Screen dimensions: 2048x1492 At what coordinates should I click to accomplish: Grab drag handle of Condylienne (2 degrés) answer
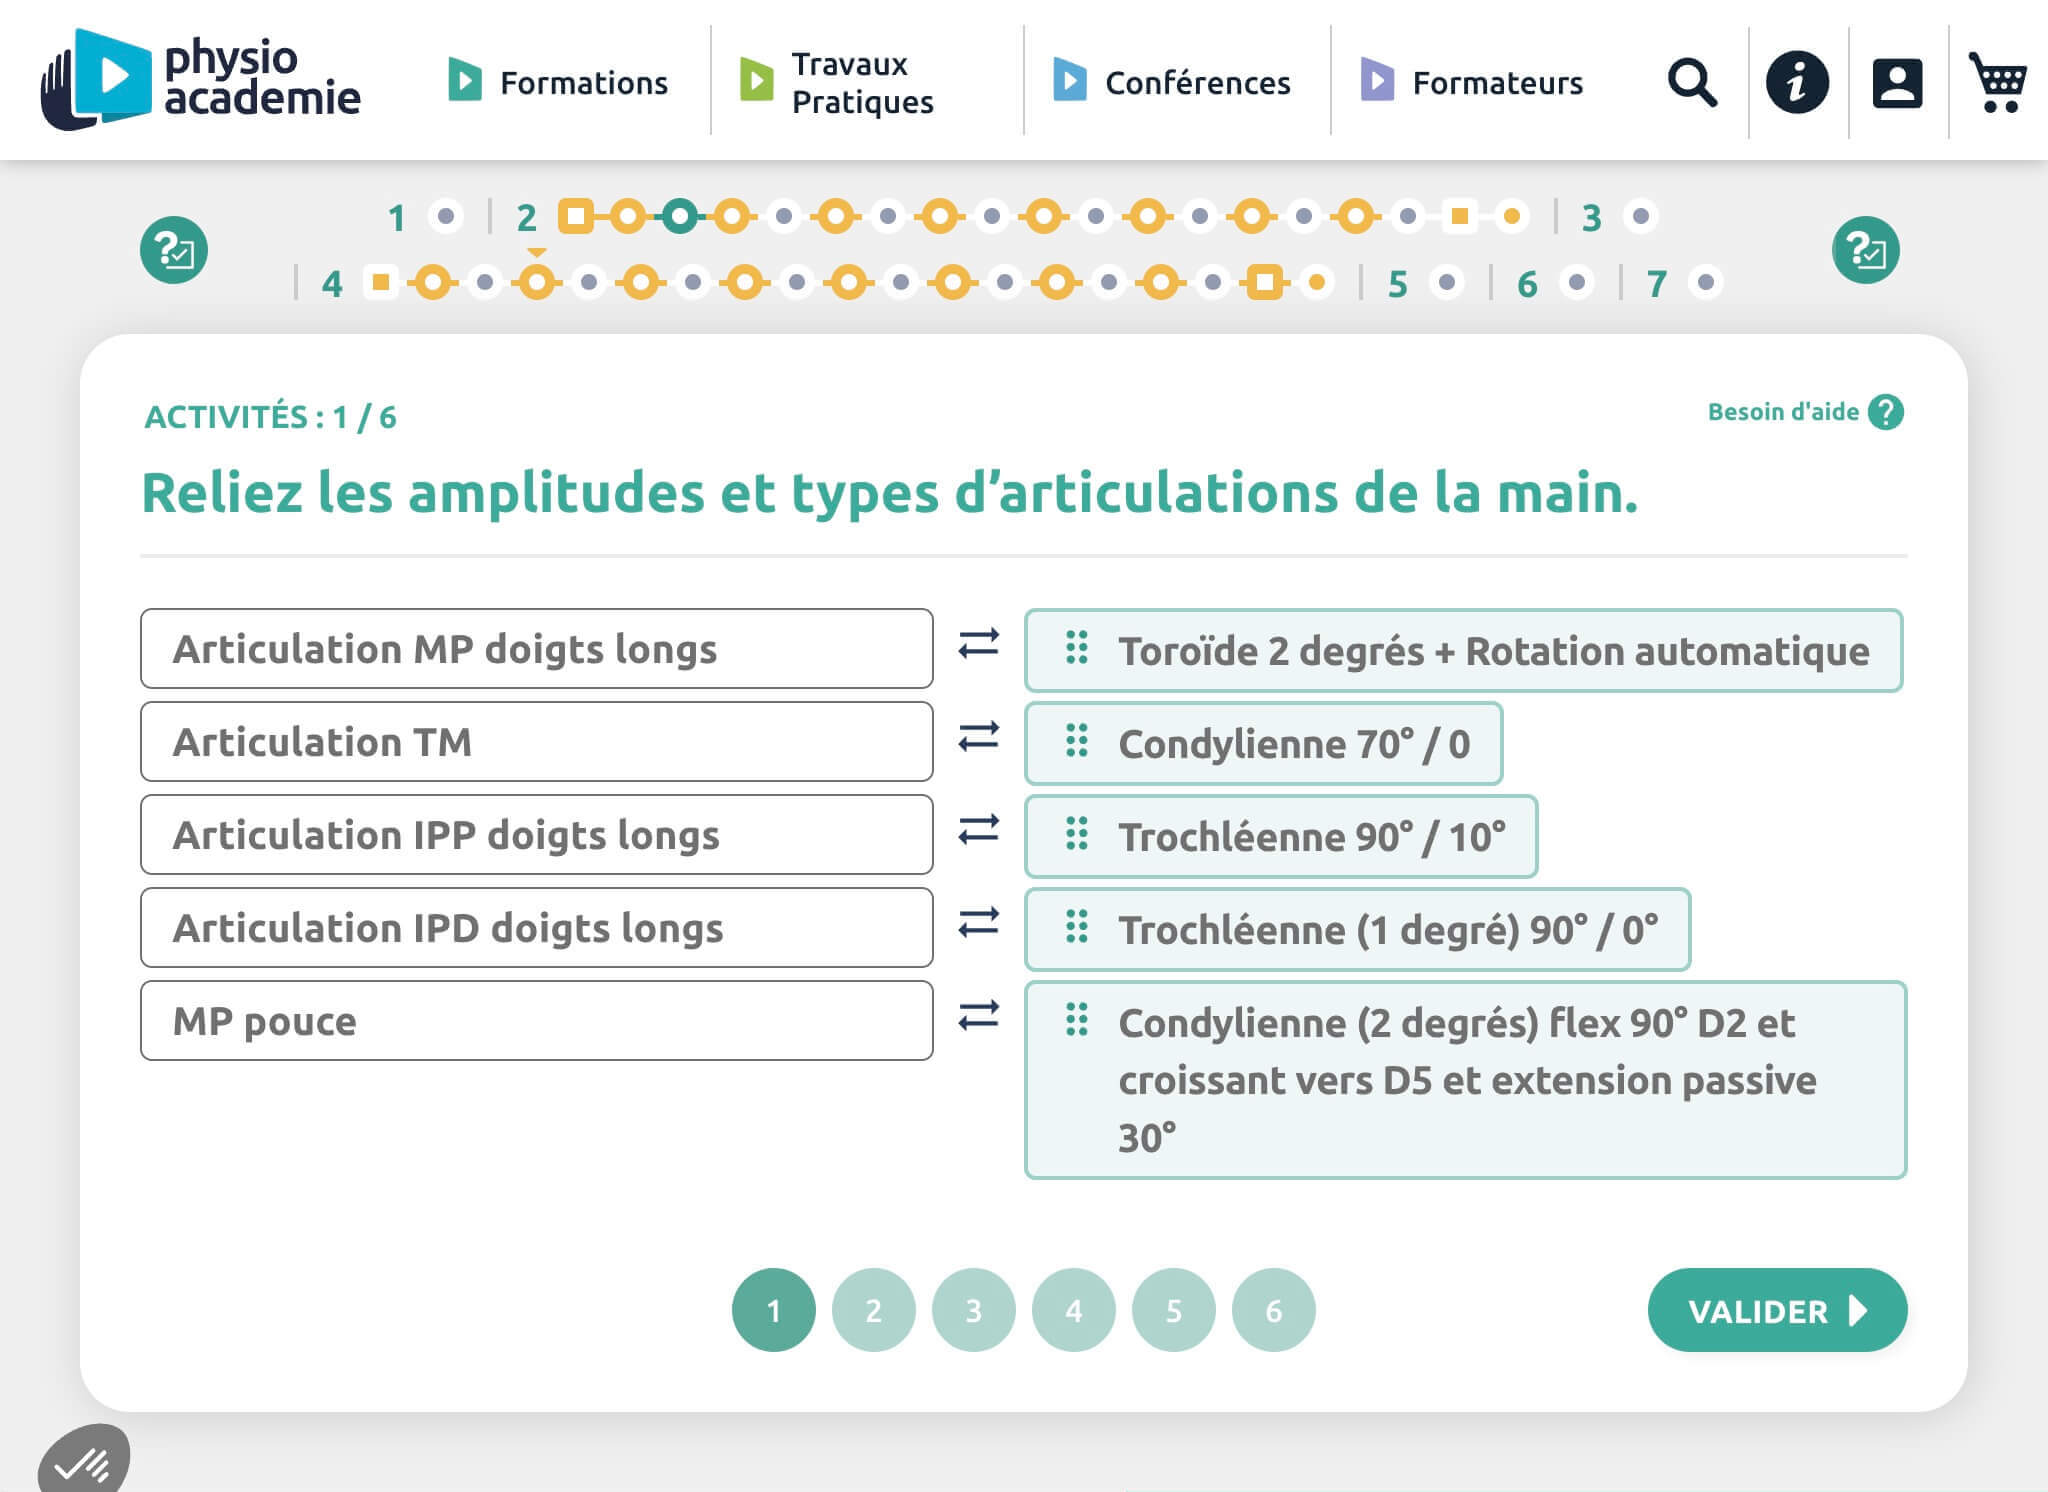1076,1020
